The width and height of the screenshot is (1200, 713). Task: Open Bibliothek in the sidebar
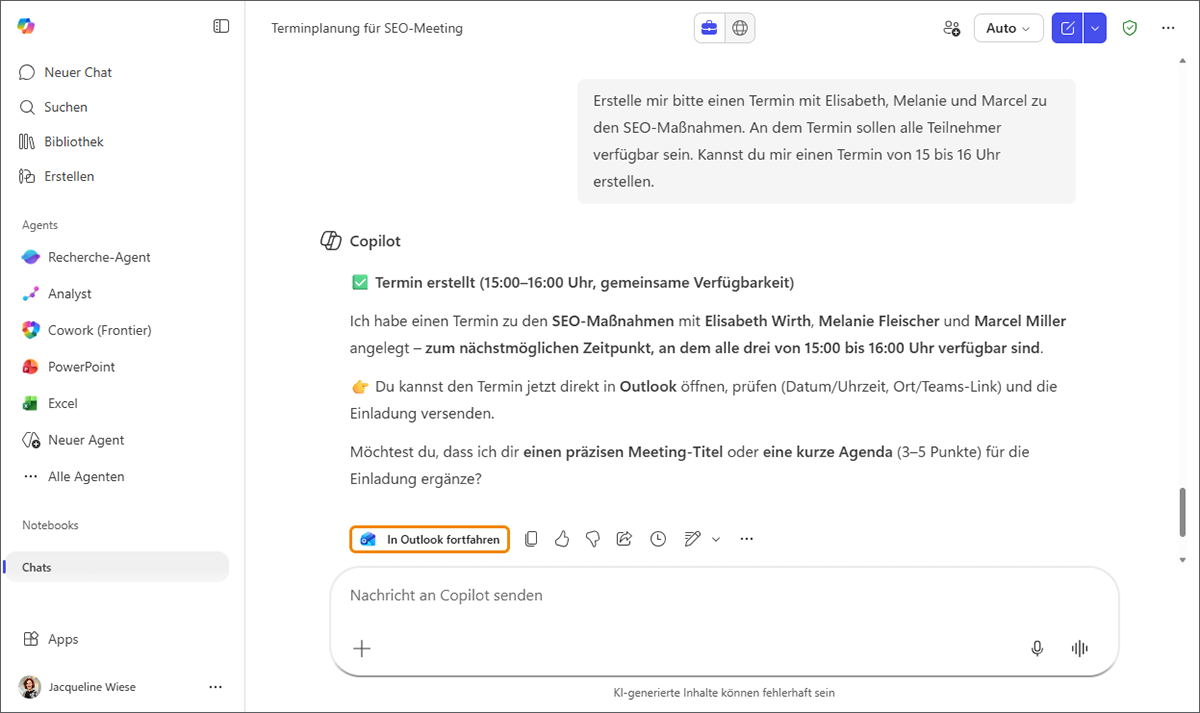click(x=73, y=142)
